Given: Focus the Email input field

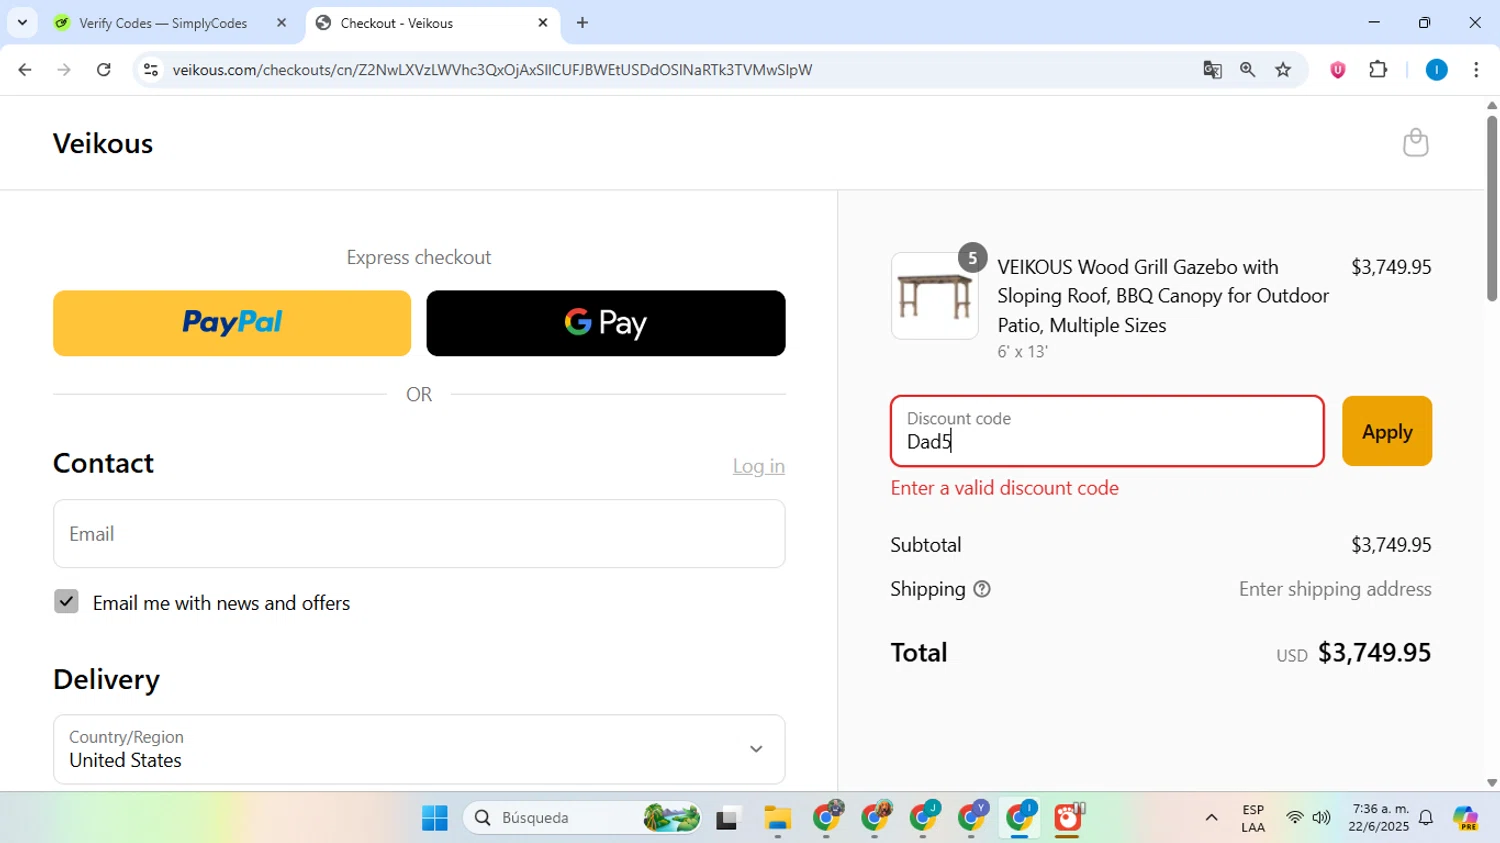Looking at the screenshot, I should point(419,534).
